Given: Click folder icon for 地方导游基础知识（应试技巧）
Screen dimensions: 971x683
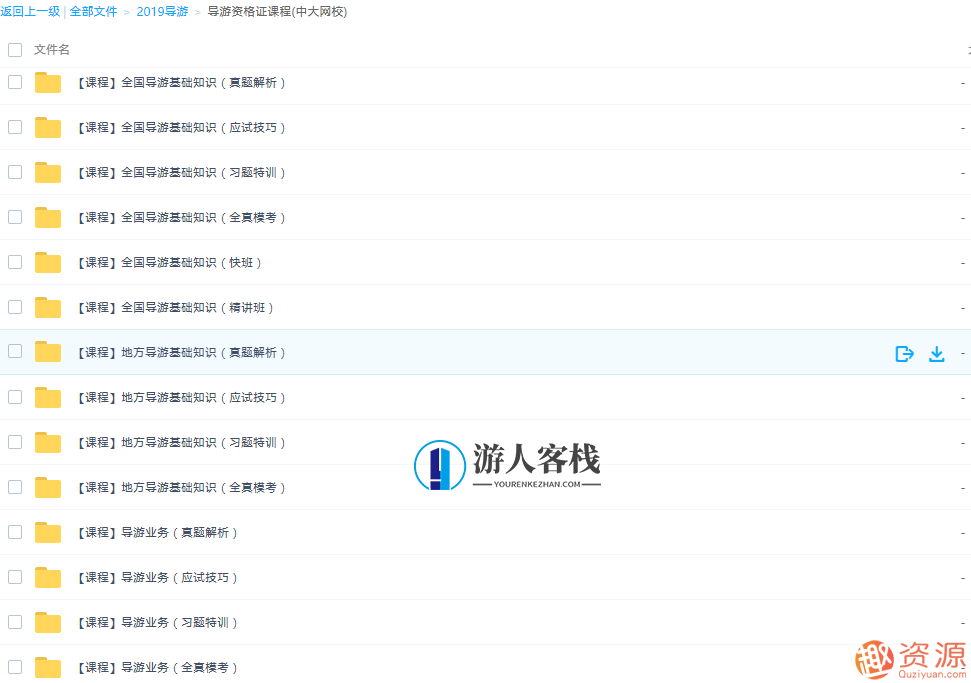Looking at the screenshot, I should (x=47, y=397).
